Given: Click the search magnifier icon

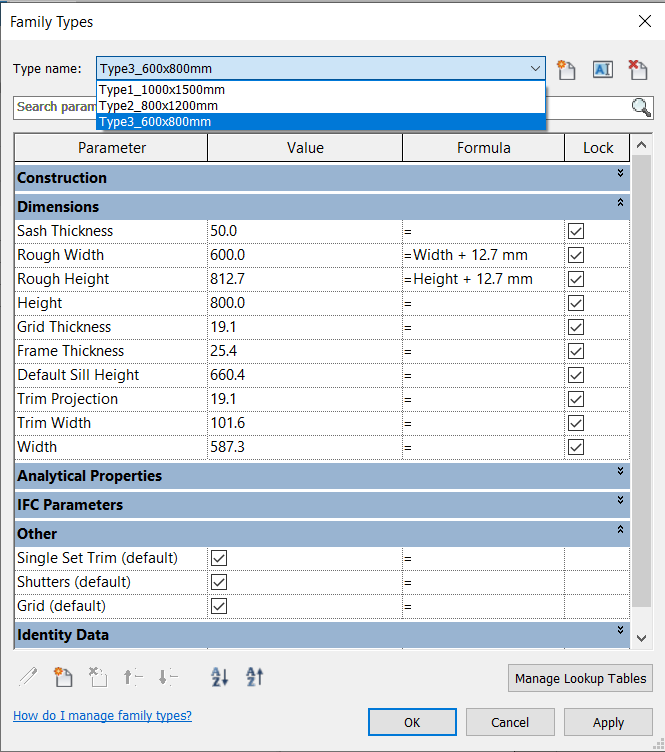Looking at the screenshot, I should click(641, 107).
